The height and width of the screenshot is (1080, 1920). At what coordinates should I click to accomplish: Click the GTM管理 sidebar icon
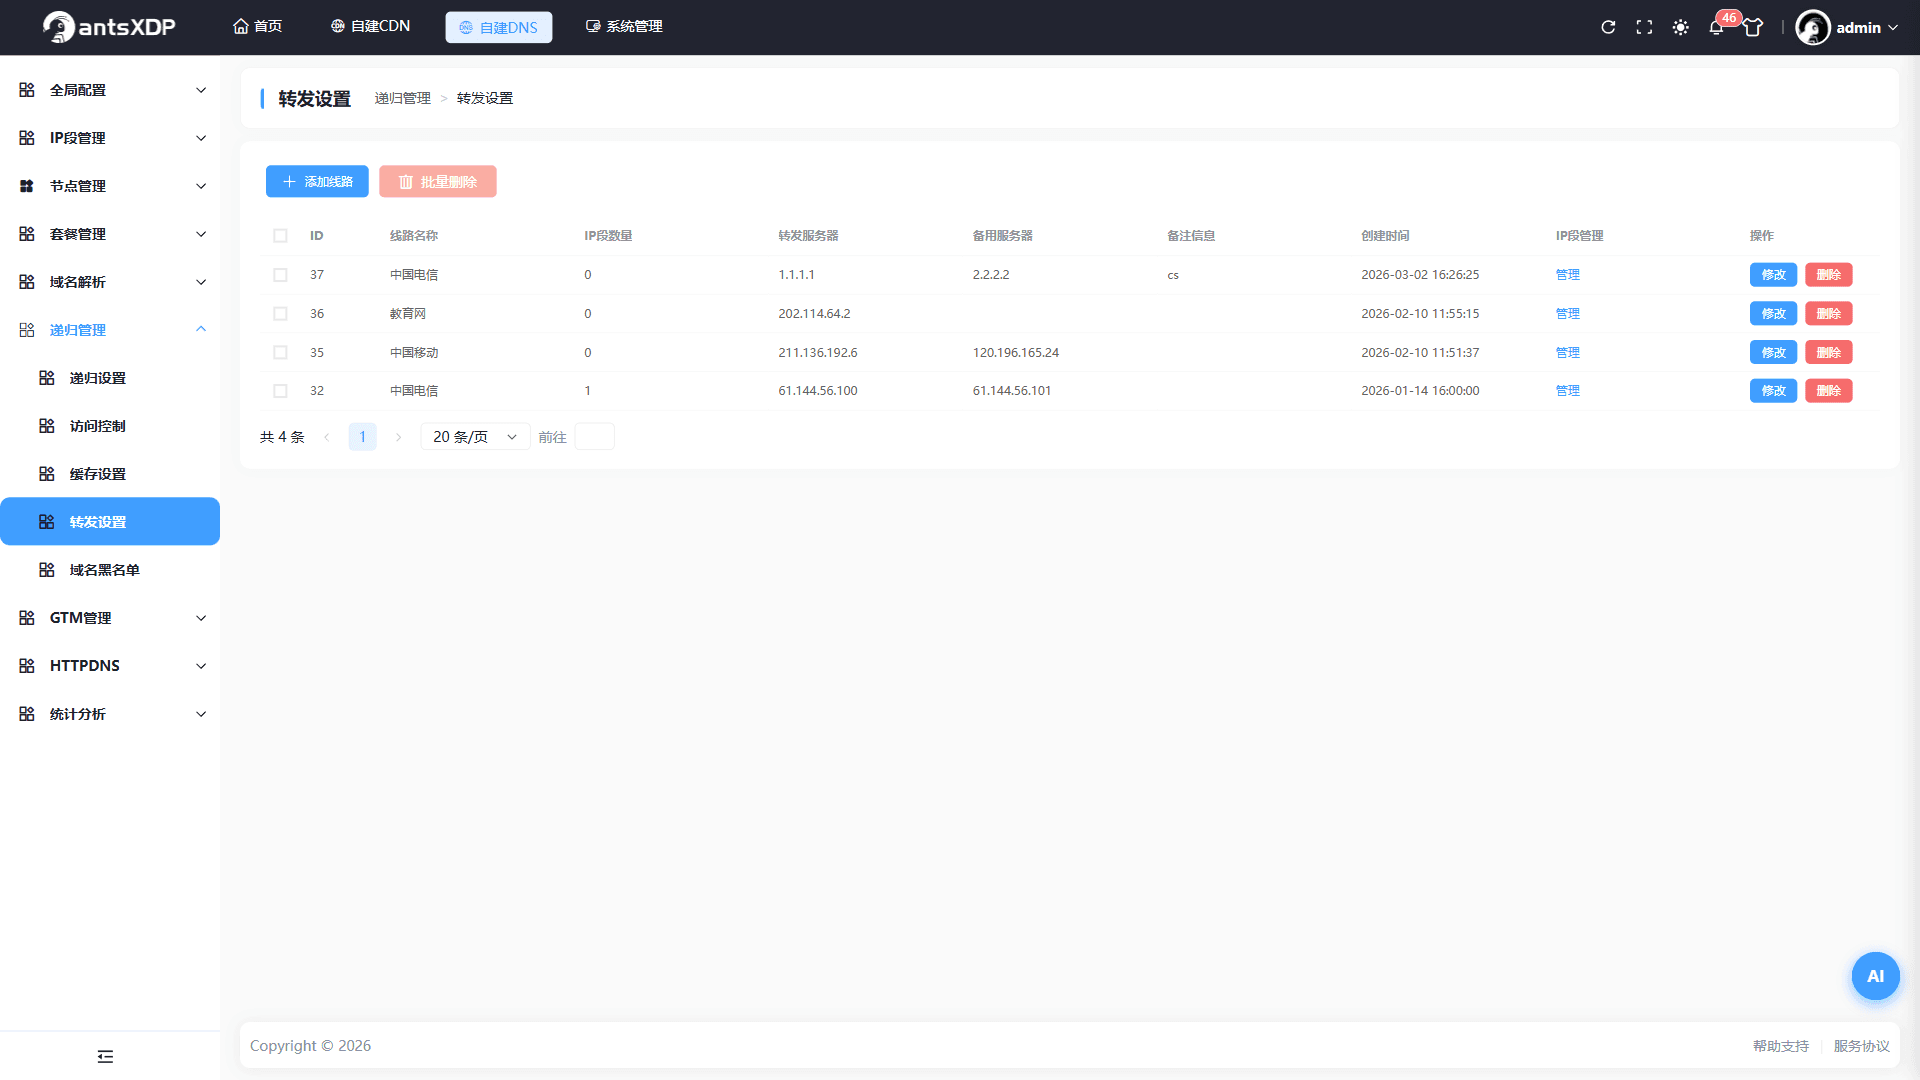coord(27,618)
